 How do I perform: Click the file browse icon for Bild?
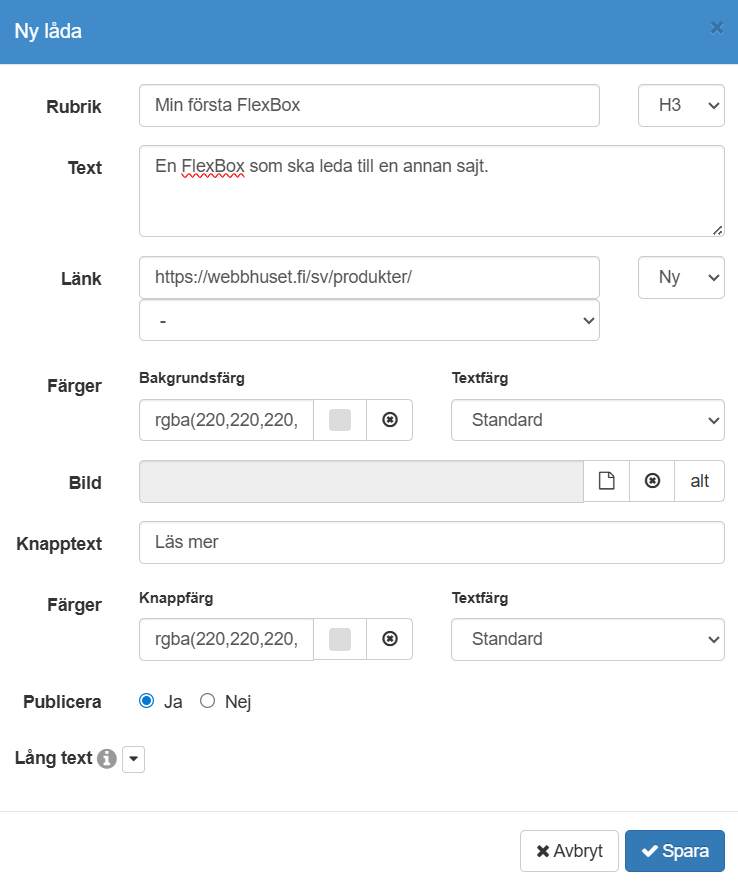606,481
